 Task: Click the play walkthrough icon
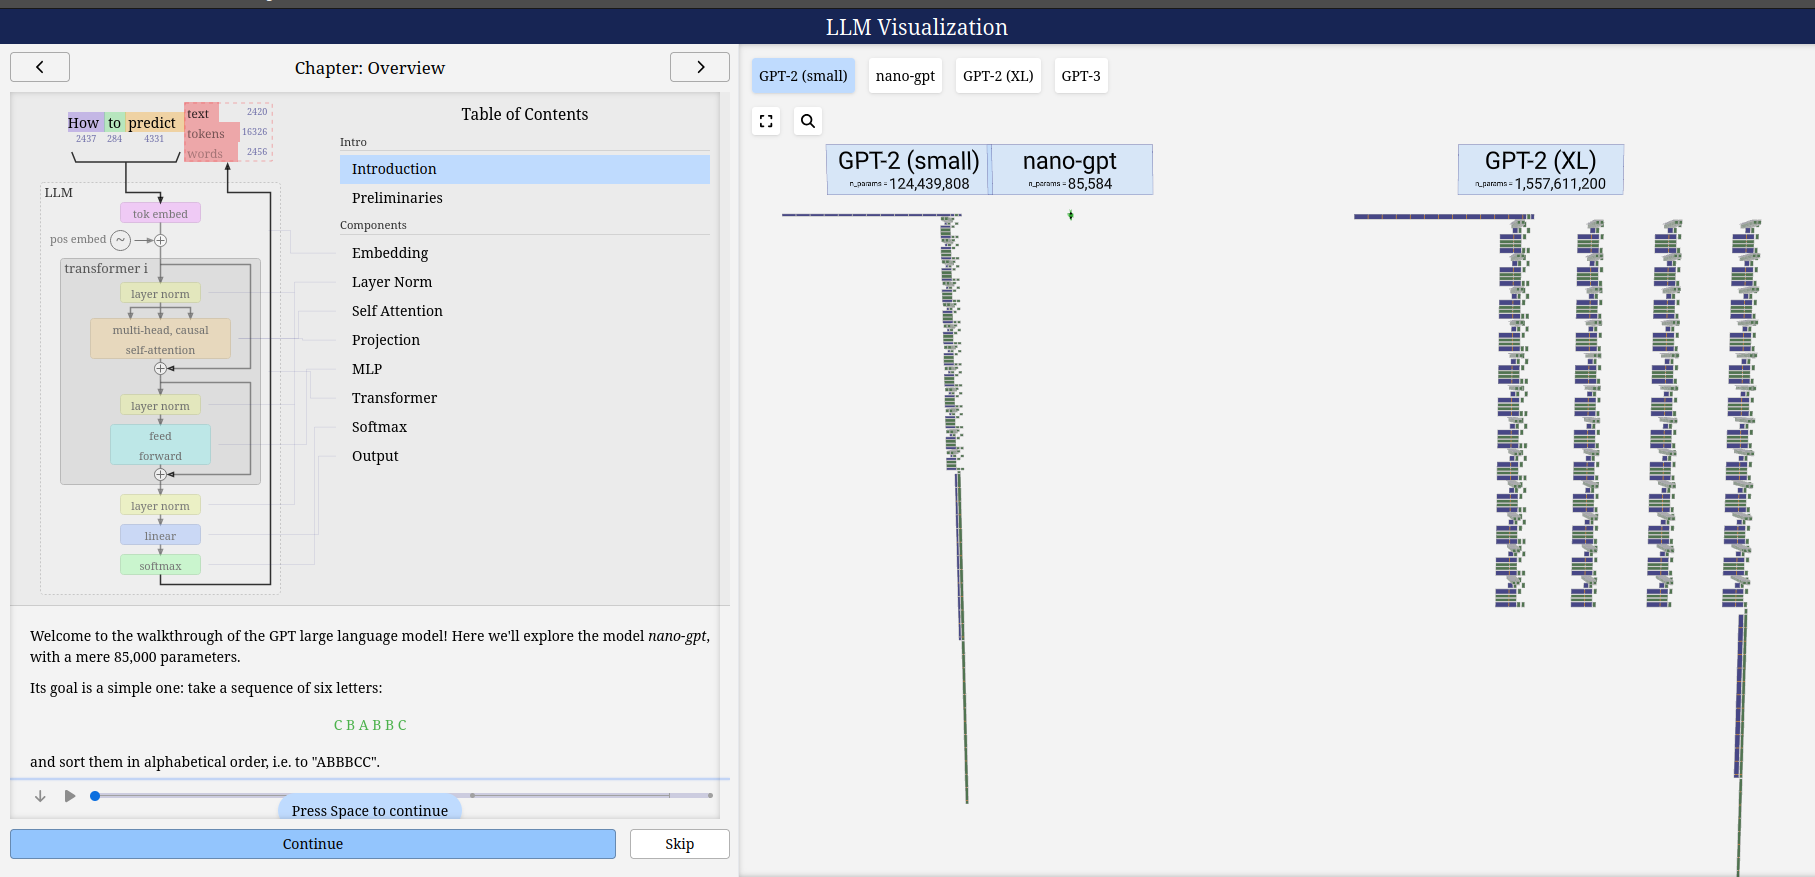tap(70, 796)
